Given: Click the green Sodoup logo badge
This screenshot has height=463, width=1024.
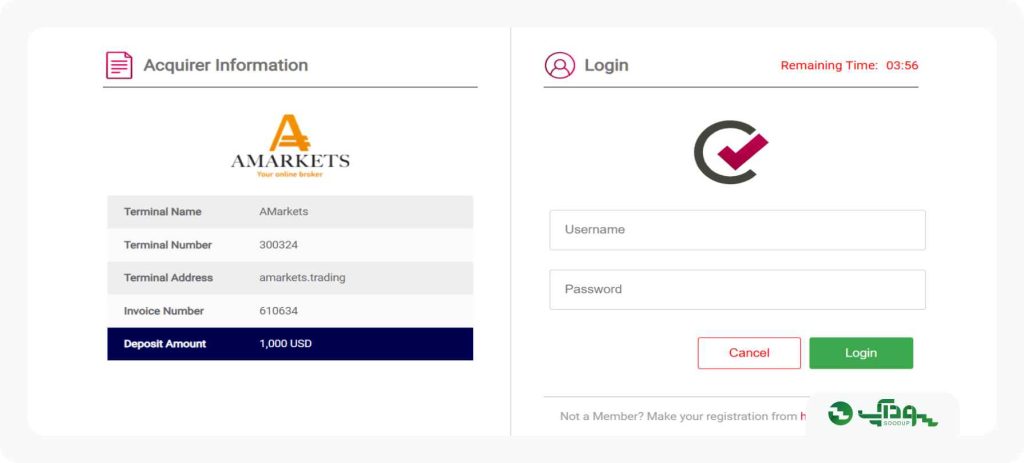Looking at the screenshot, I should 882,413.
